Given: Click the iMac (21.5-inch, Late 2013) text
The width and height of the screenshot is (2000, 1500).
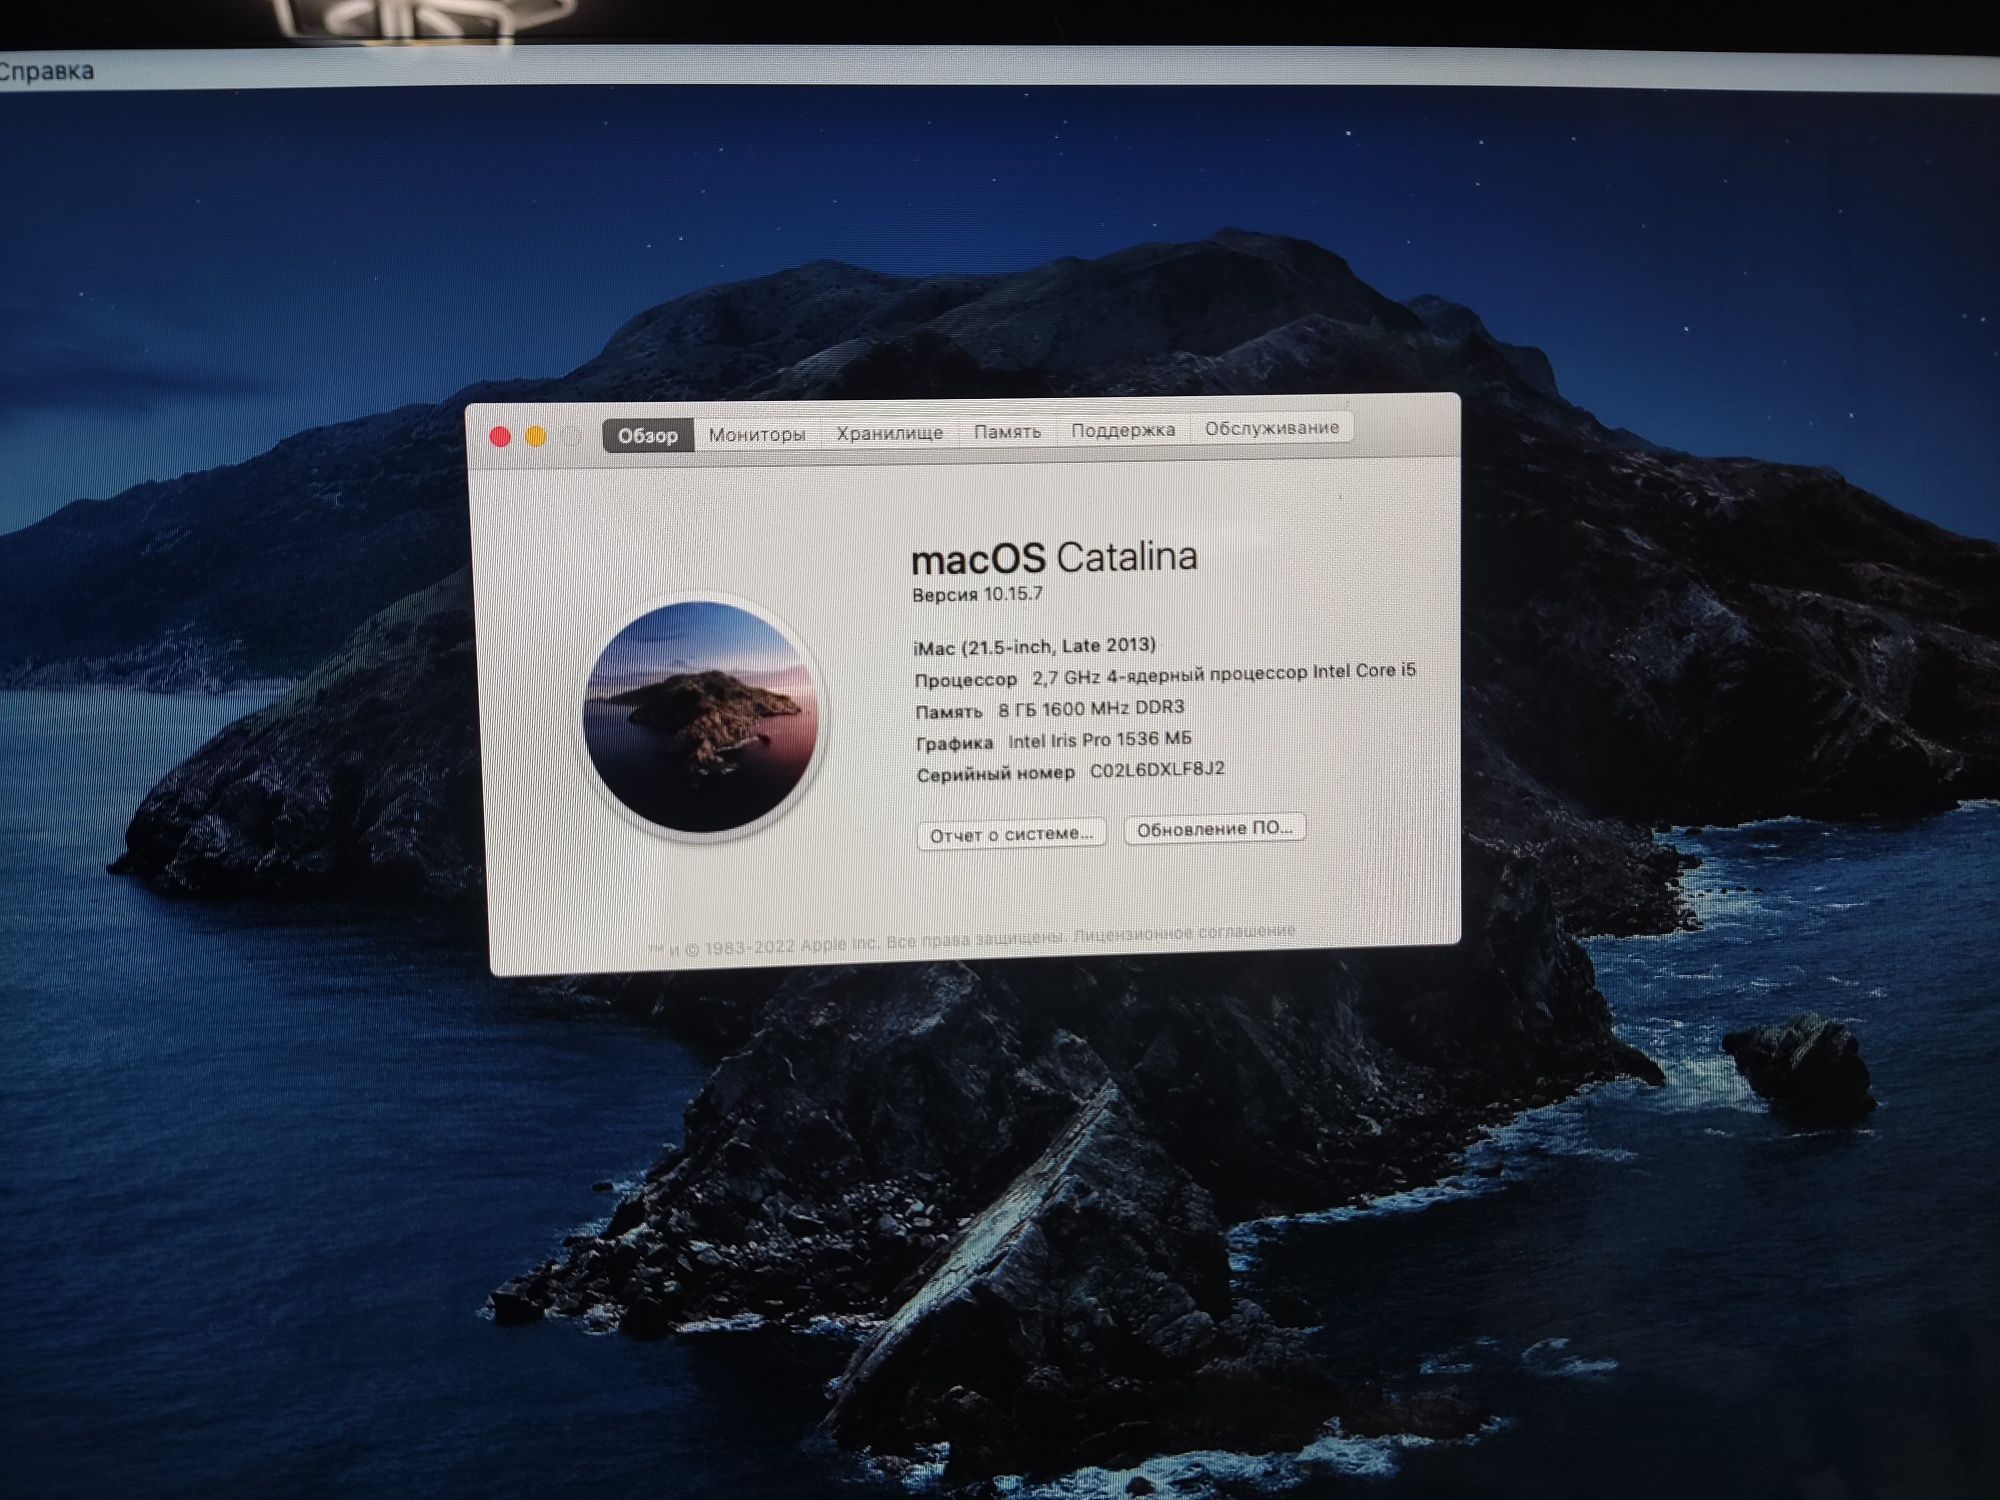Looking at the screenshot, I should tap(1035, 646).
